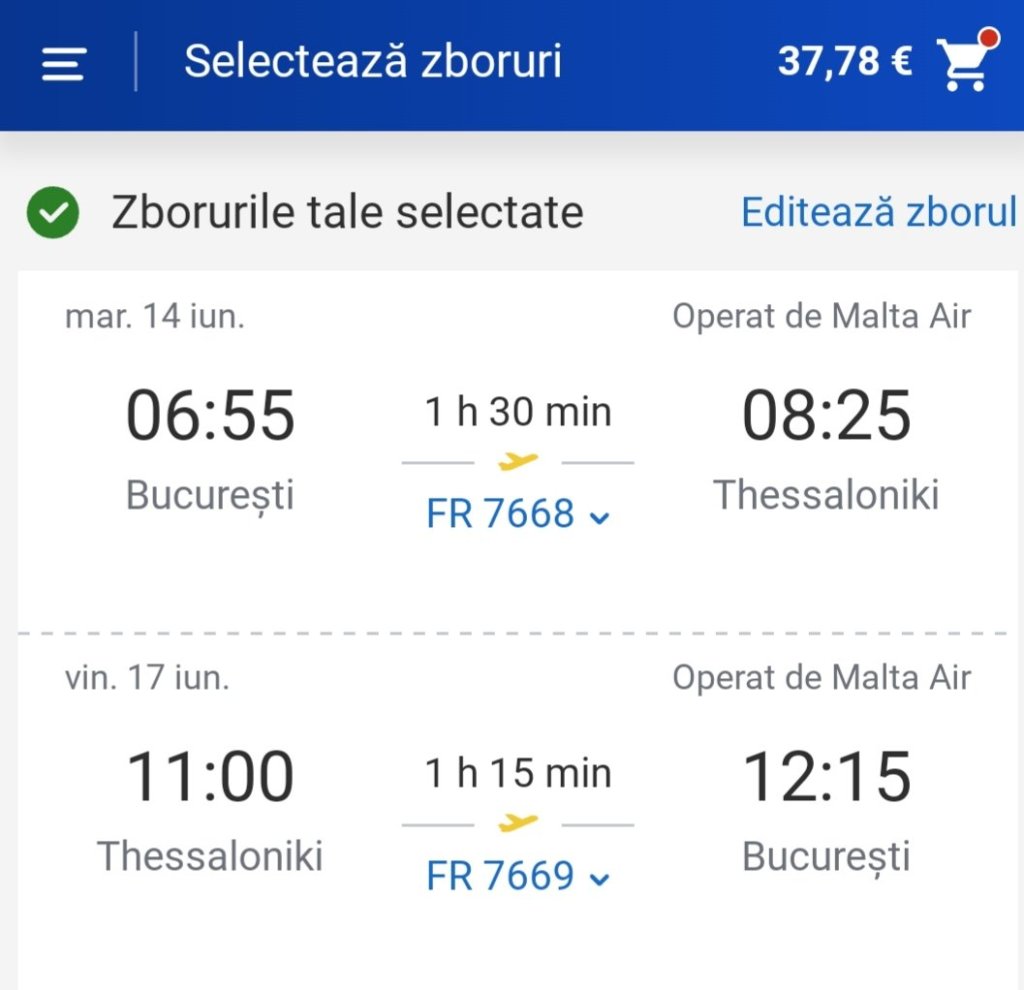
Task: Click the green selected-flights checkmark icon
Action: pos(53,213)
